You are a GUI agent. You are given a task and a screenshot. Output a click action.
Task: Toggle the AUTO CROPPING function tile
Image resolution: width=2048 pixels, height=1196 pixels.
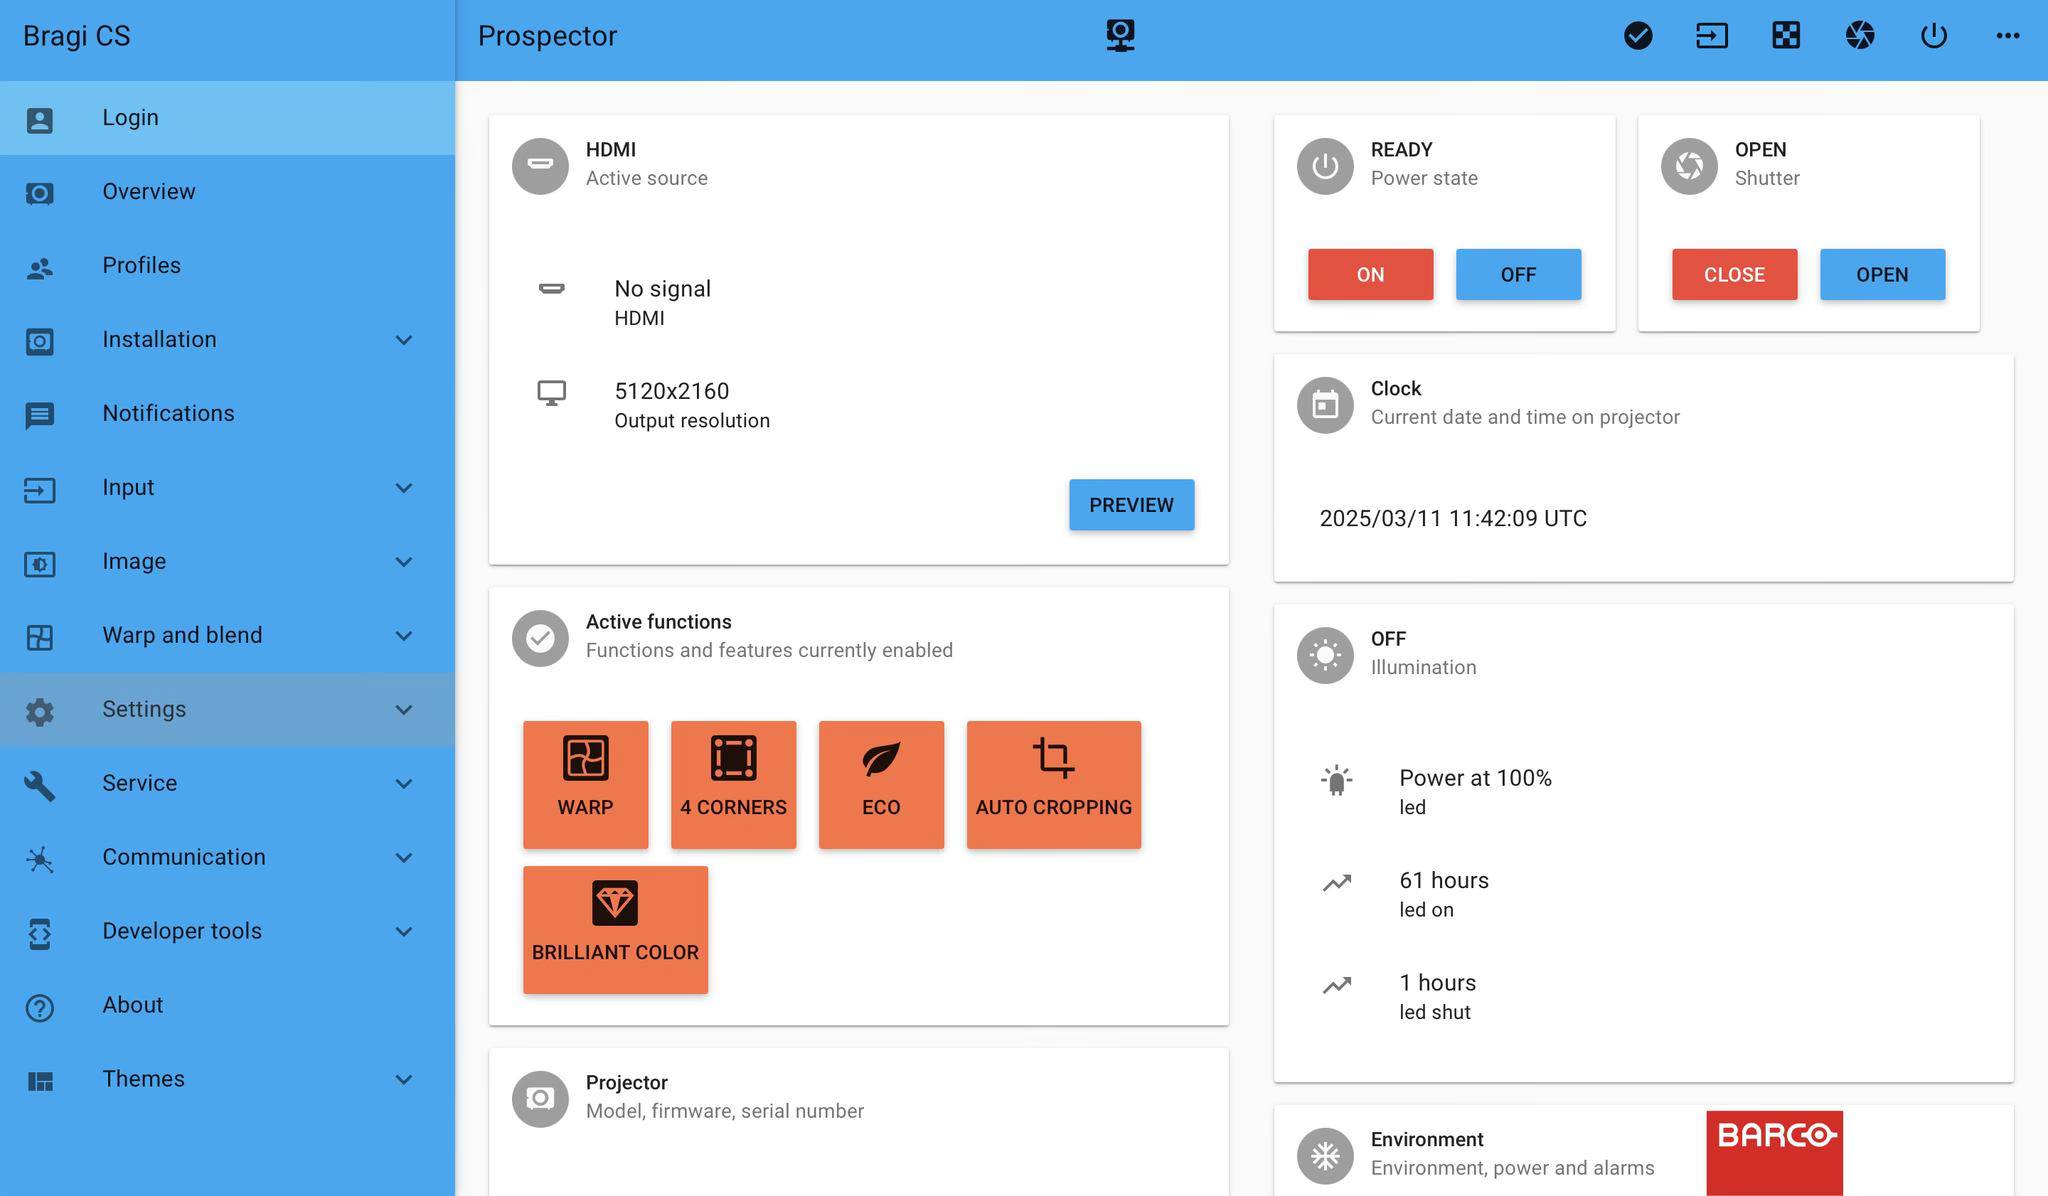(1054, 785)
